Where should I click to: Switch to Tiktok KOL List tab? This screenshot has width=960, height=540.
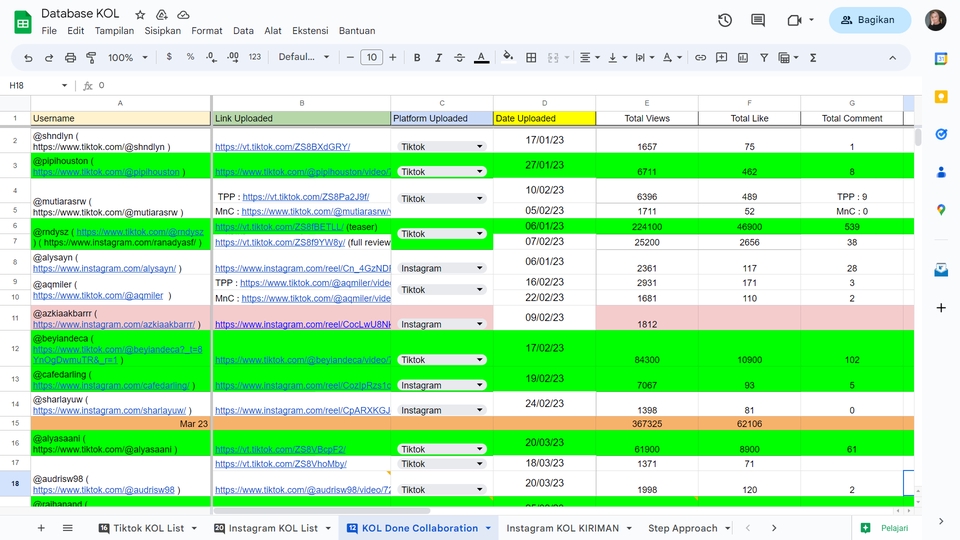pos(148,528)
